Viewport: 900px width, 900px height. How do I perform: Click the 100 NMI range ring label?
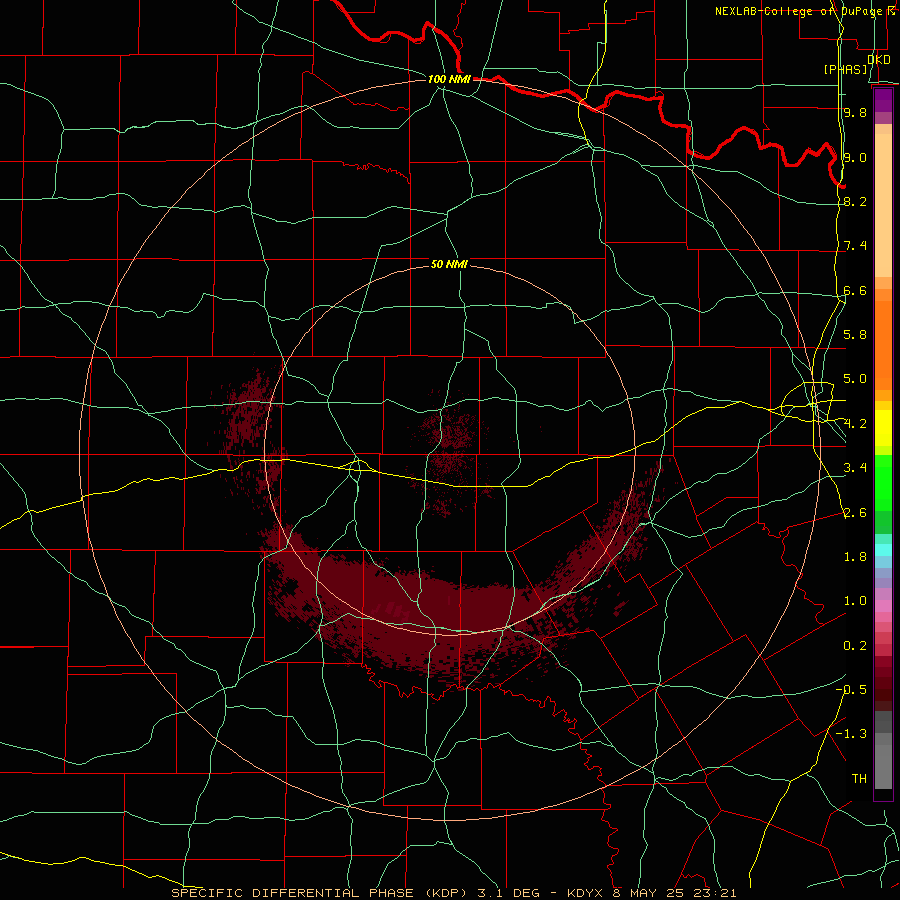coord(449,79)
